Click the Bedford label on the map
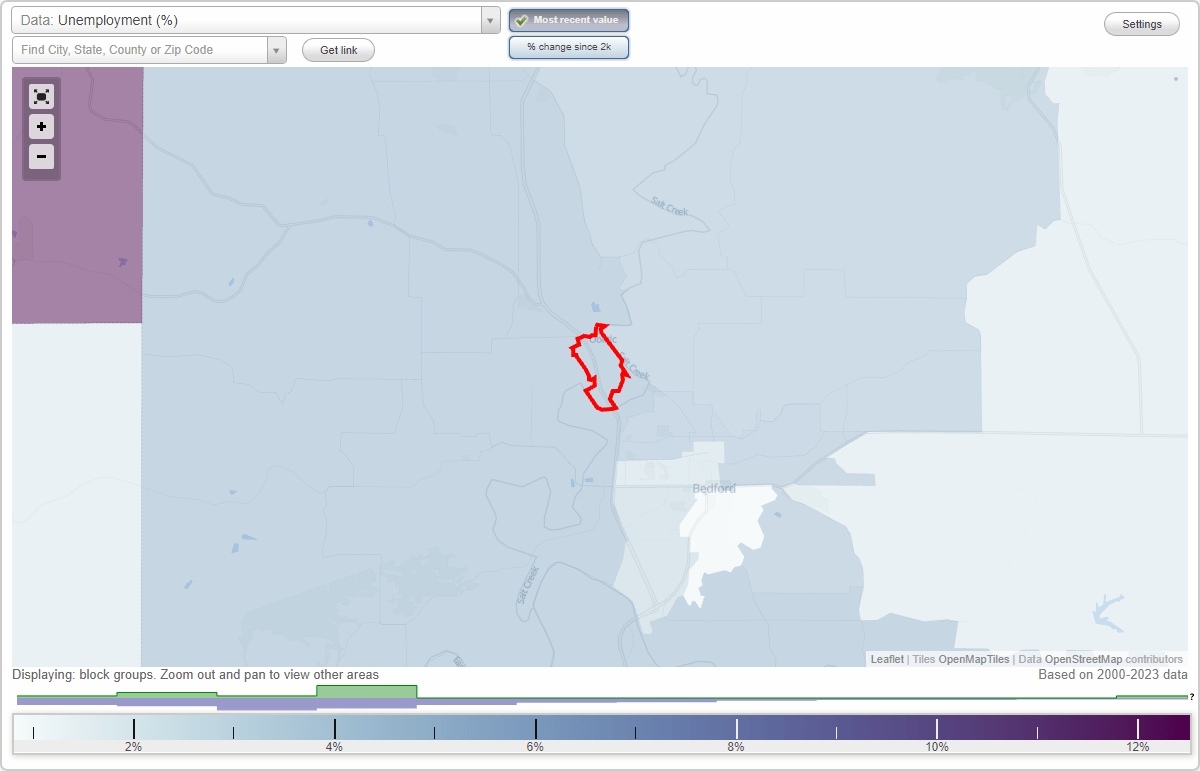1200x771 pixels. pyautogui.click(x=714, y=488)
